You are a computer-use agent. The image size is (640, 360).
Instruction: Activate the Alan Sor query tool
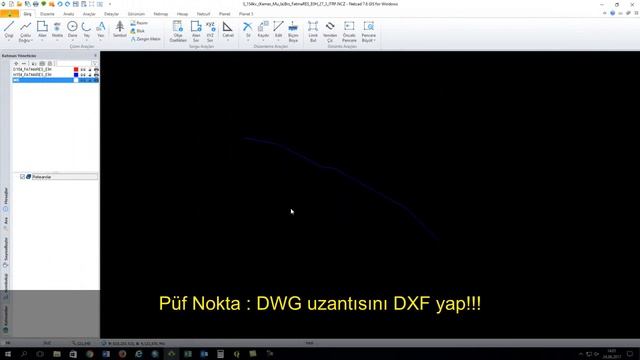pos(196,31)
